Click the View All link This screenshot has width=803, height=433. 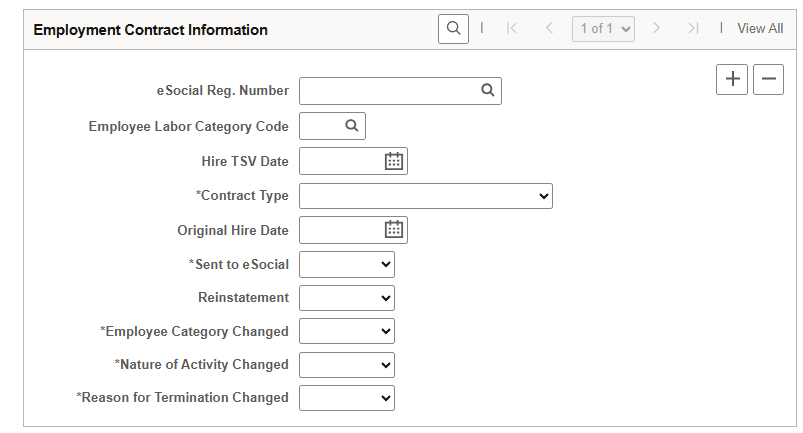click(x=760, y=29)
